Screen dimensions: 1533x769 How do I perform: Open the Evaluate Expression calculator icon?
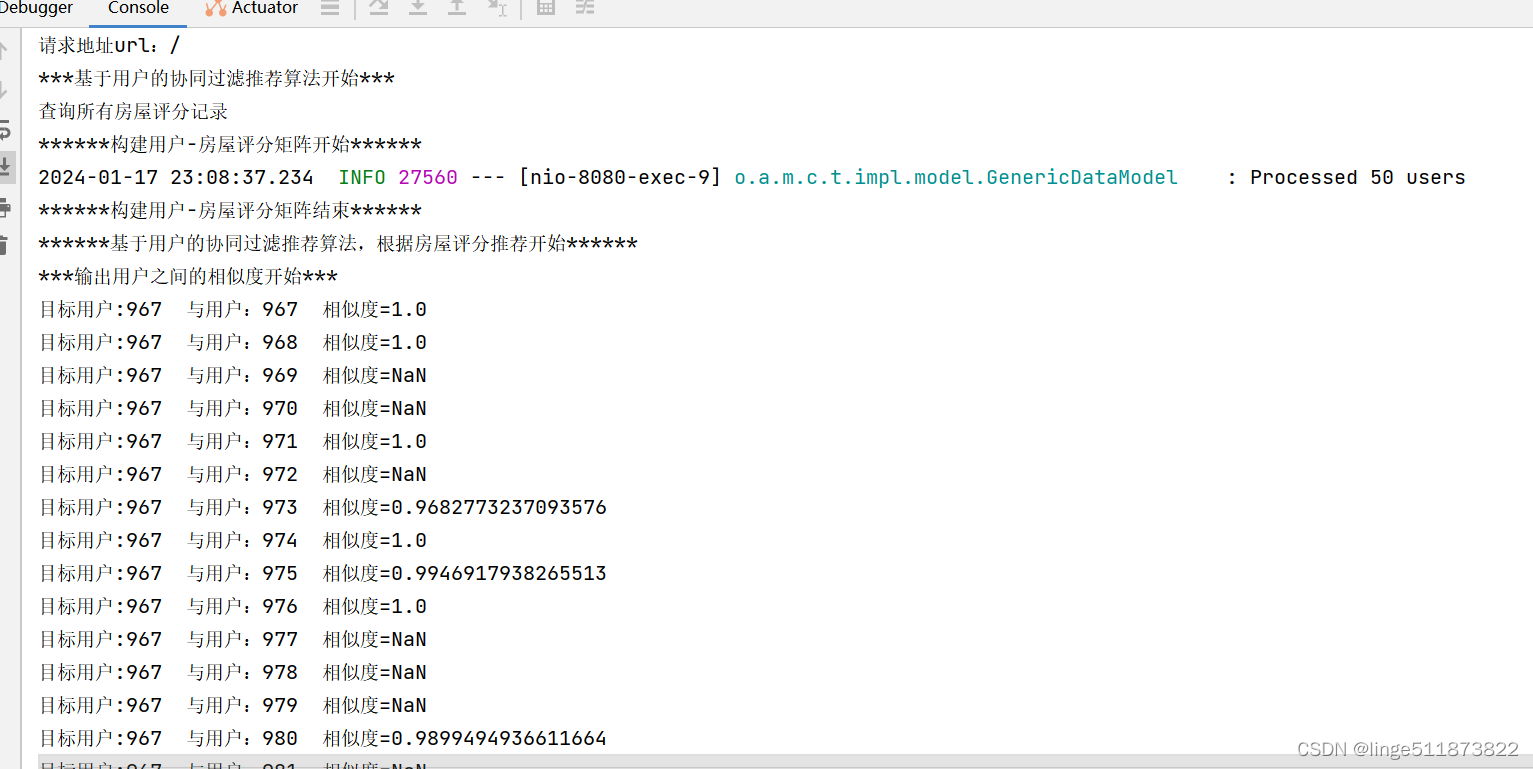546,8
